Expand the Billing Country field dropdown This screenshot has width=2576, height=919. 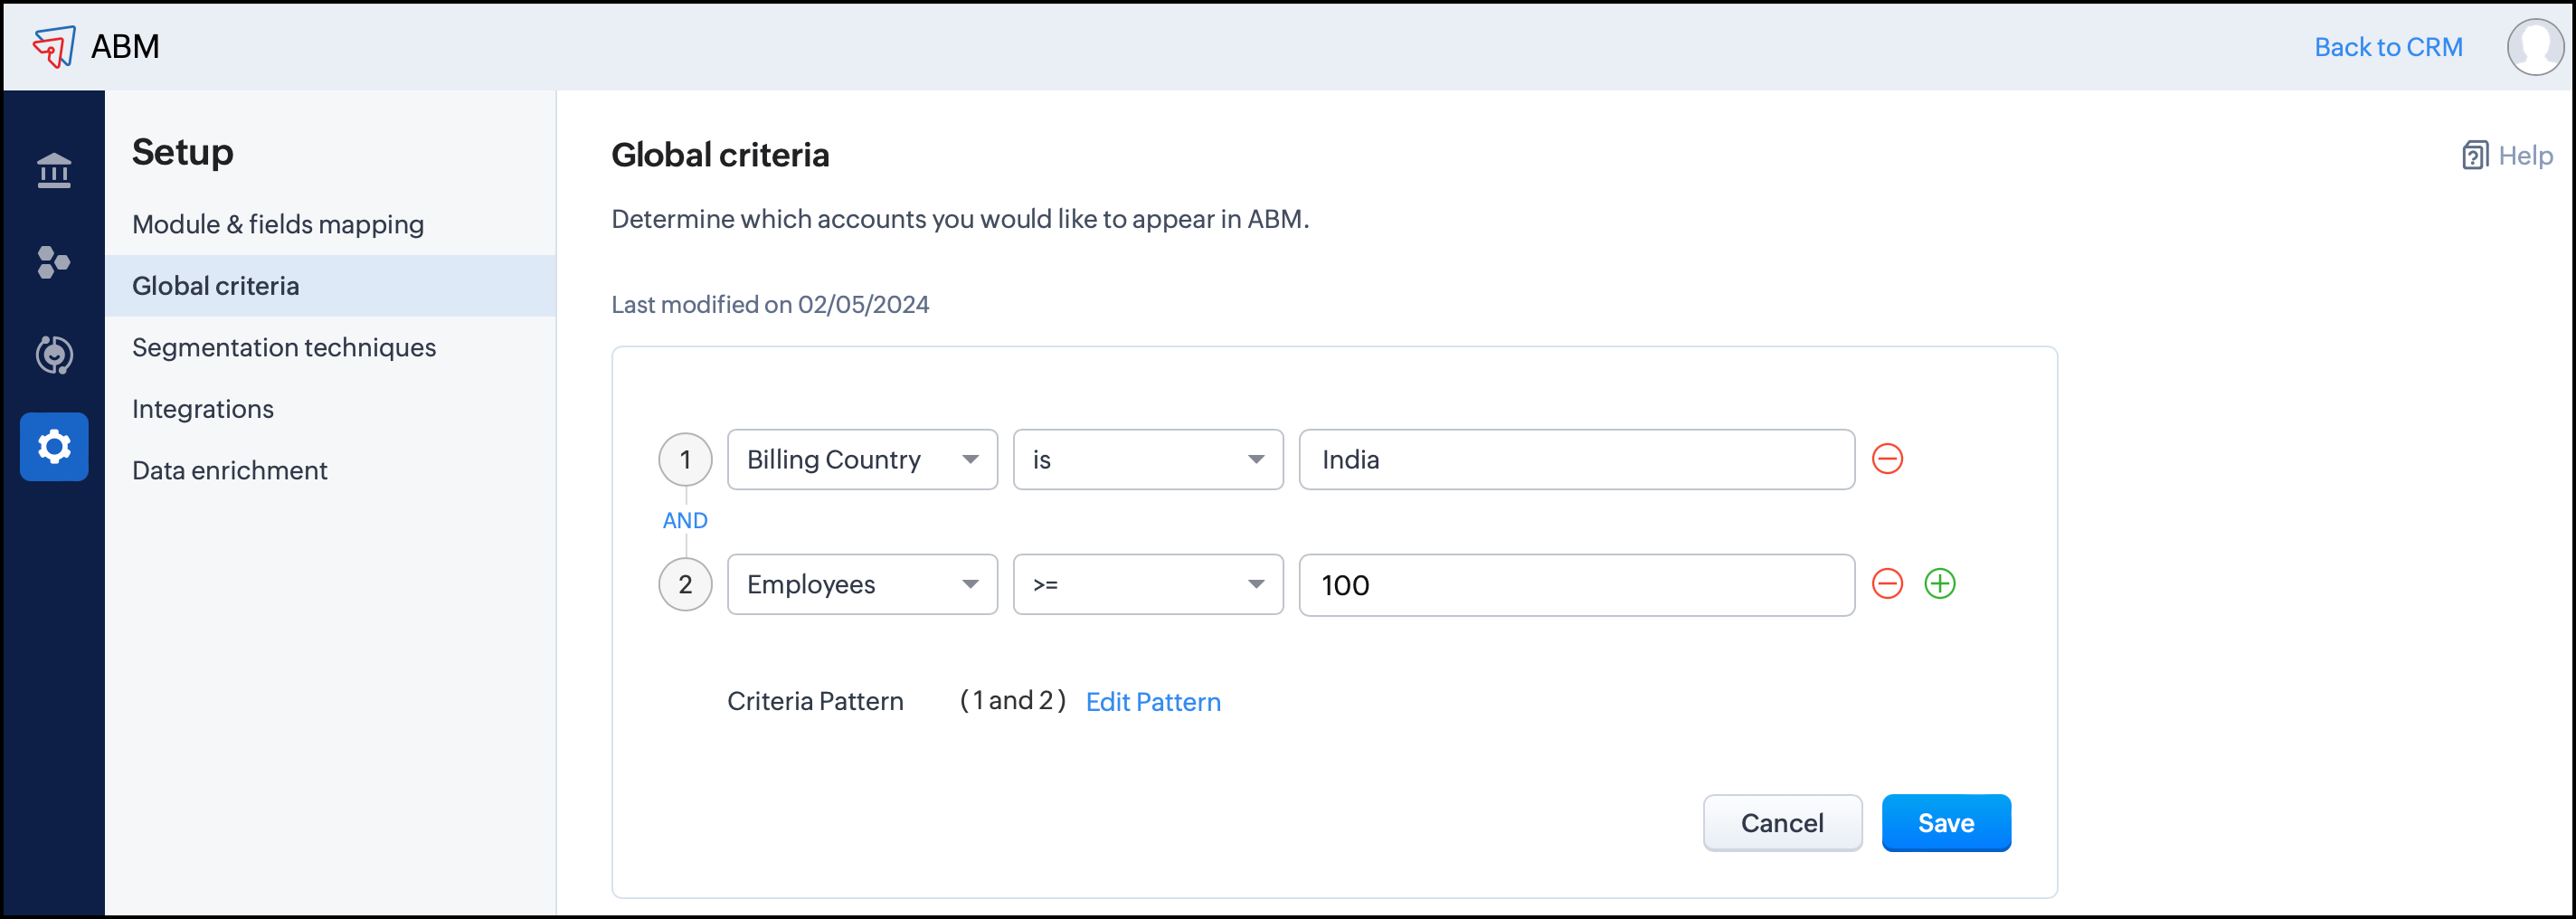[861, 460]
